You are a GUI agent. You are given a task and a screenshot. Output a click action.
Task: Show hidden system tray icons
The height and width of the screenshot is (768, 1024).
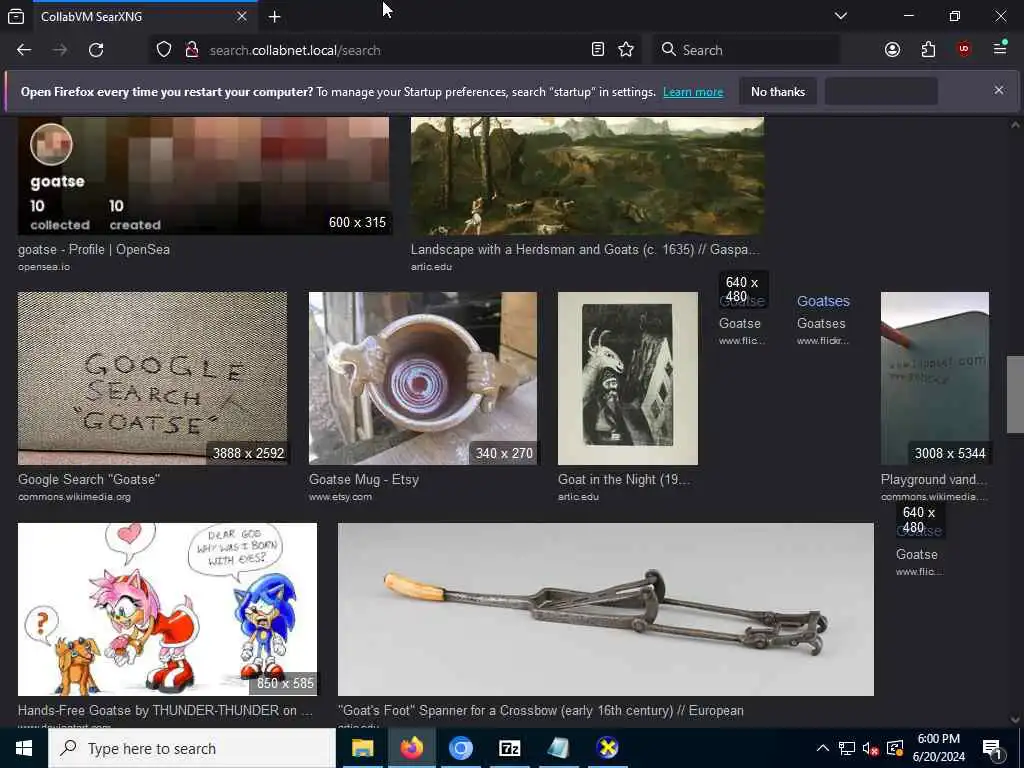click(823, 748)
